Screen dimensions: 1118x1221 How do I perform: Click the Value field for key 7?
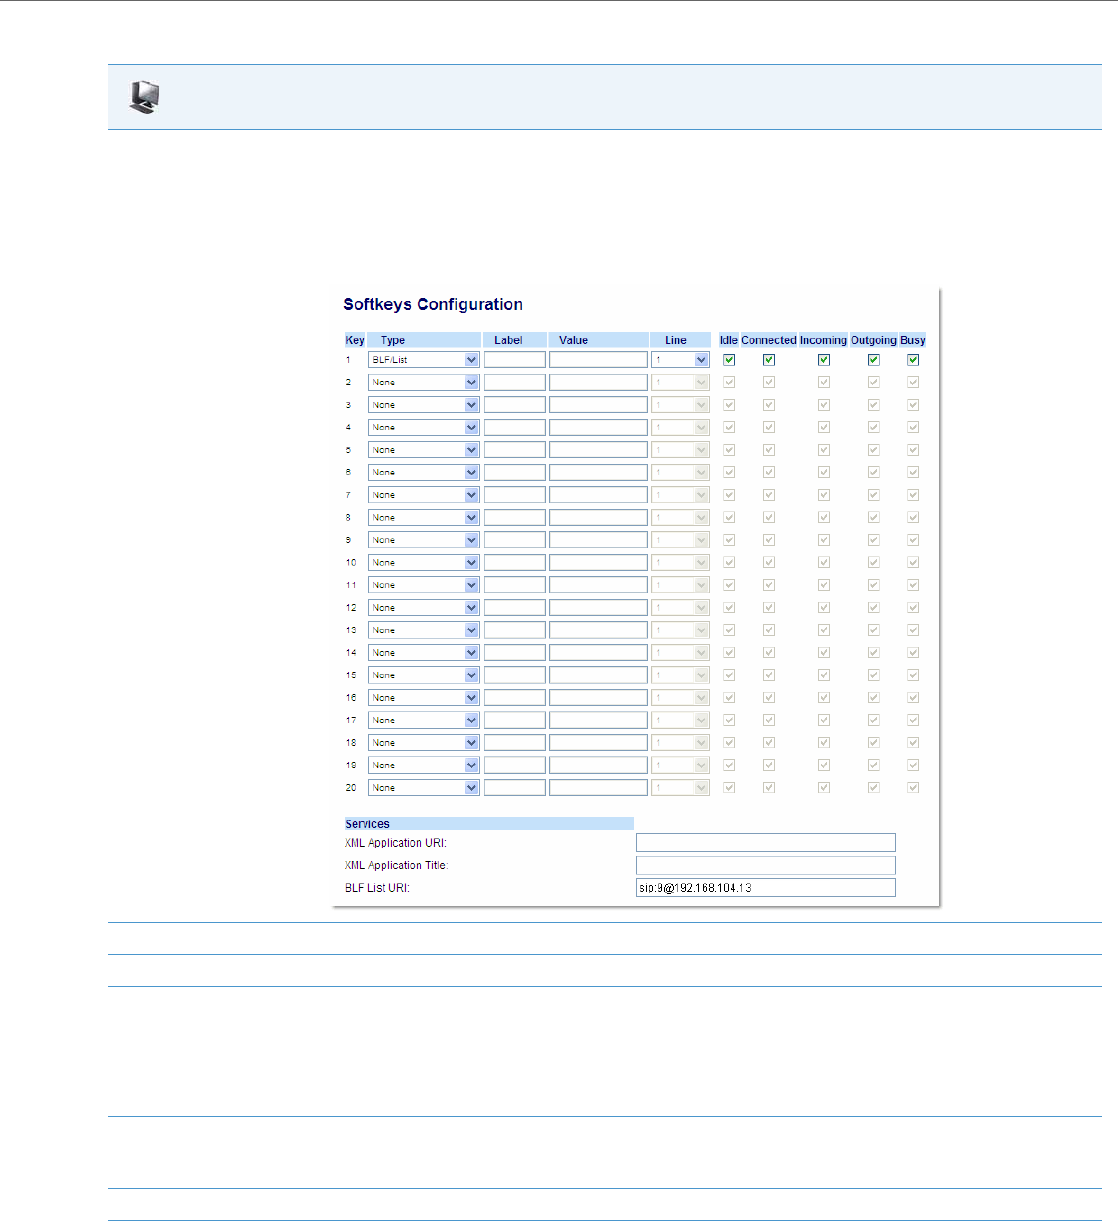tap(598, 495)
